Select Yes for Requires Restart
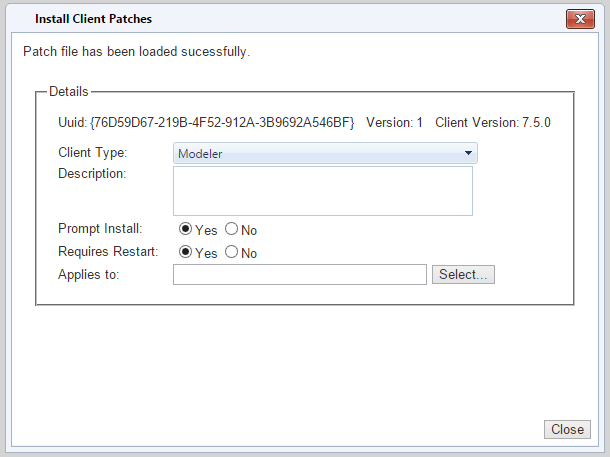610x457 pixels. click(185, 252)
